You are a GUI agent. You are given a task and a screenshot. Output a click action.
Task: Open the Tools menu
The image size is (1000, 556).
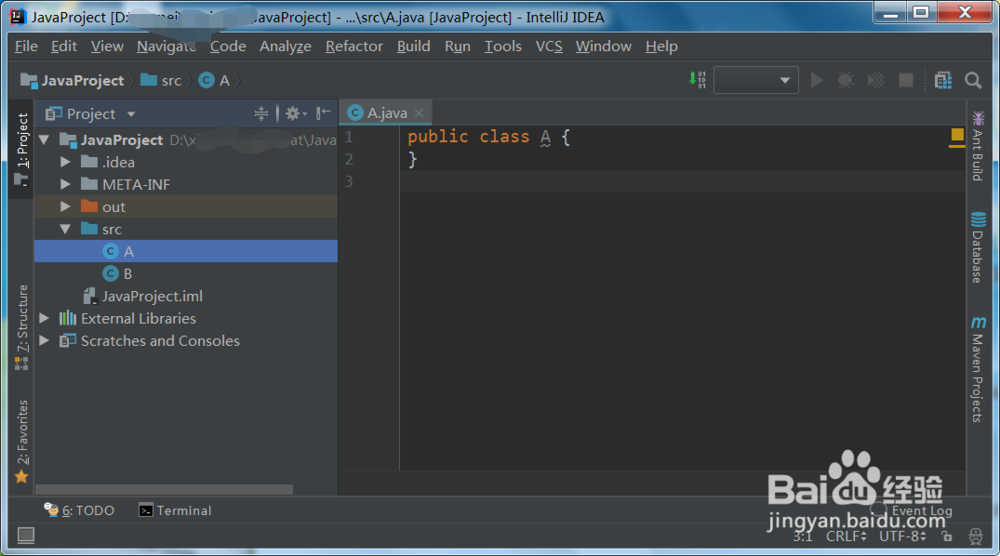(503, 47)
